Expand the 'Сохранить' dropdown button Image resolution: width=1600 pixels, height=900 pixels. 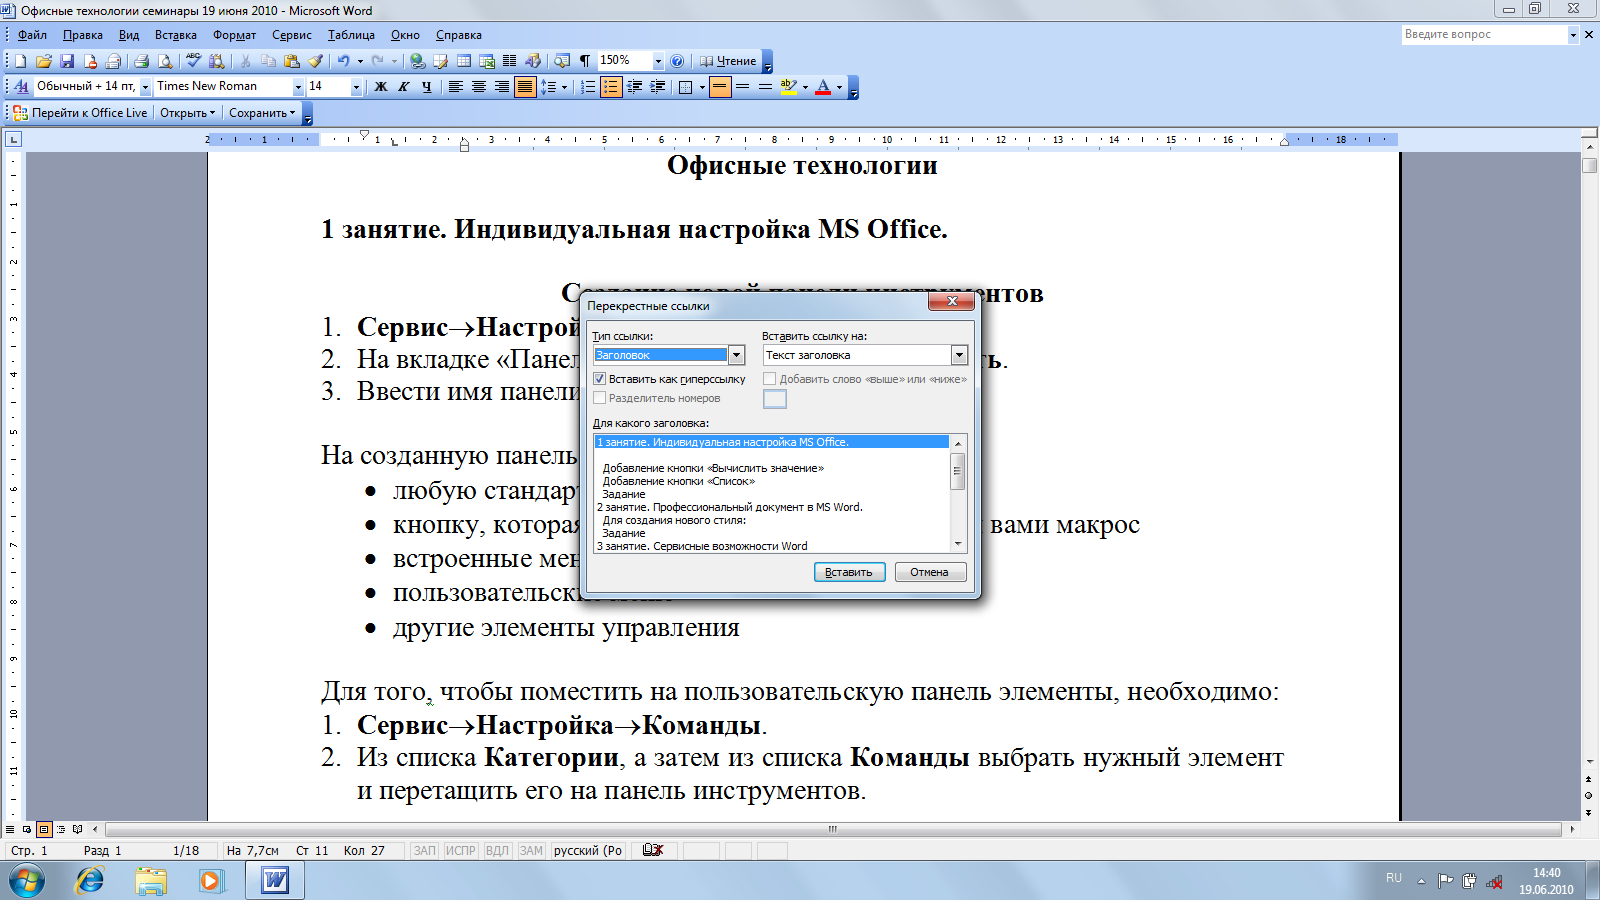pyautogui.click(x=262, y=113)
